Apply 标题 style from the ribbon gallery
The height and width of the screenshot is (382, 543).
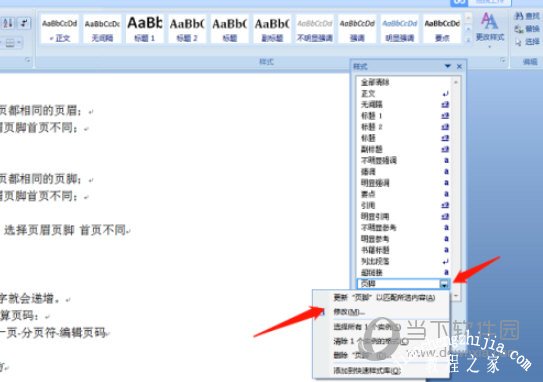click(230, 29)
